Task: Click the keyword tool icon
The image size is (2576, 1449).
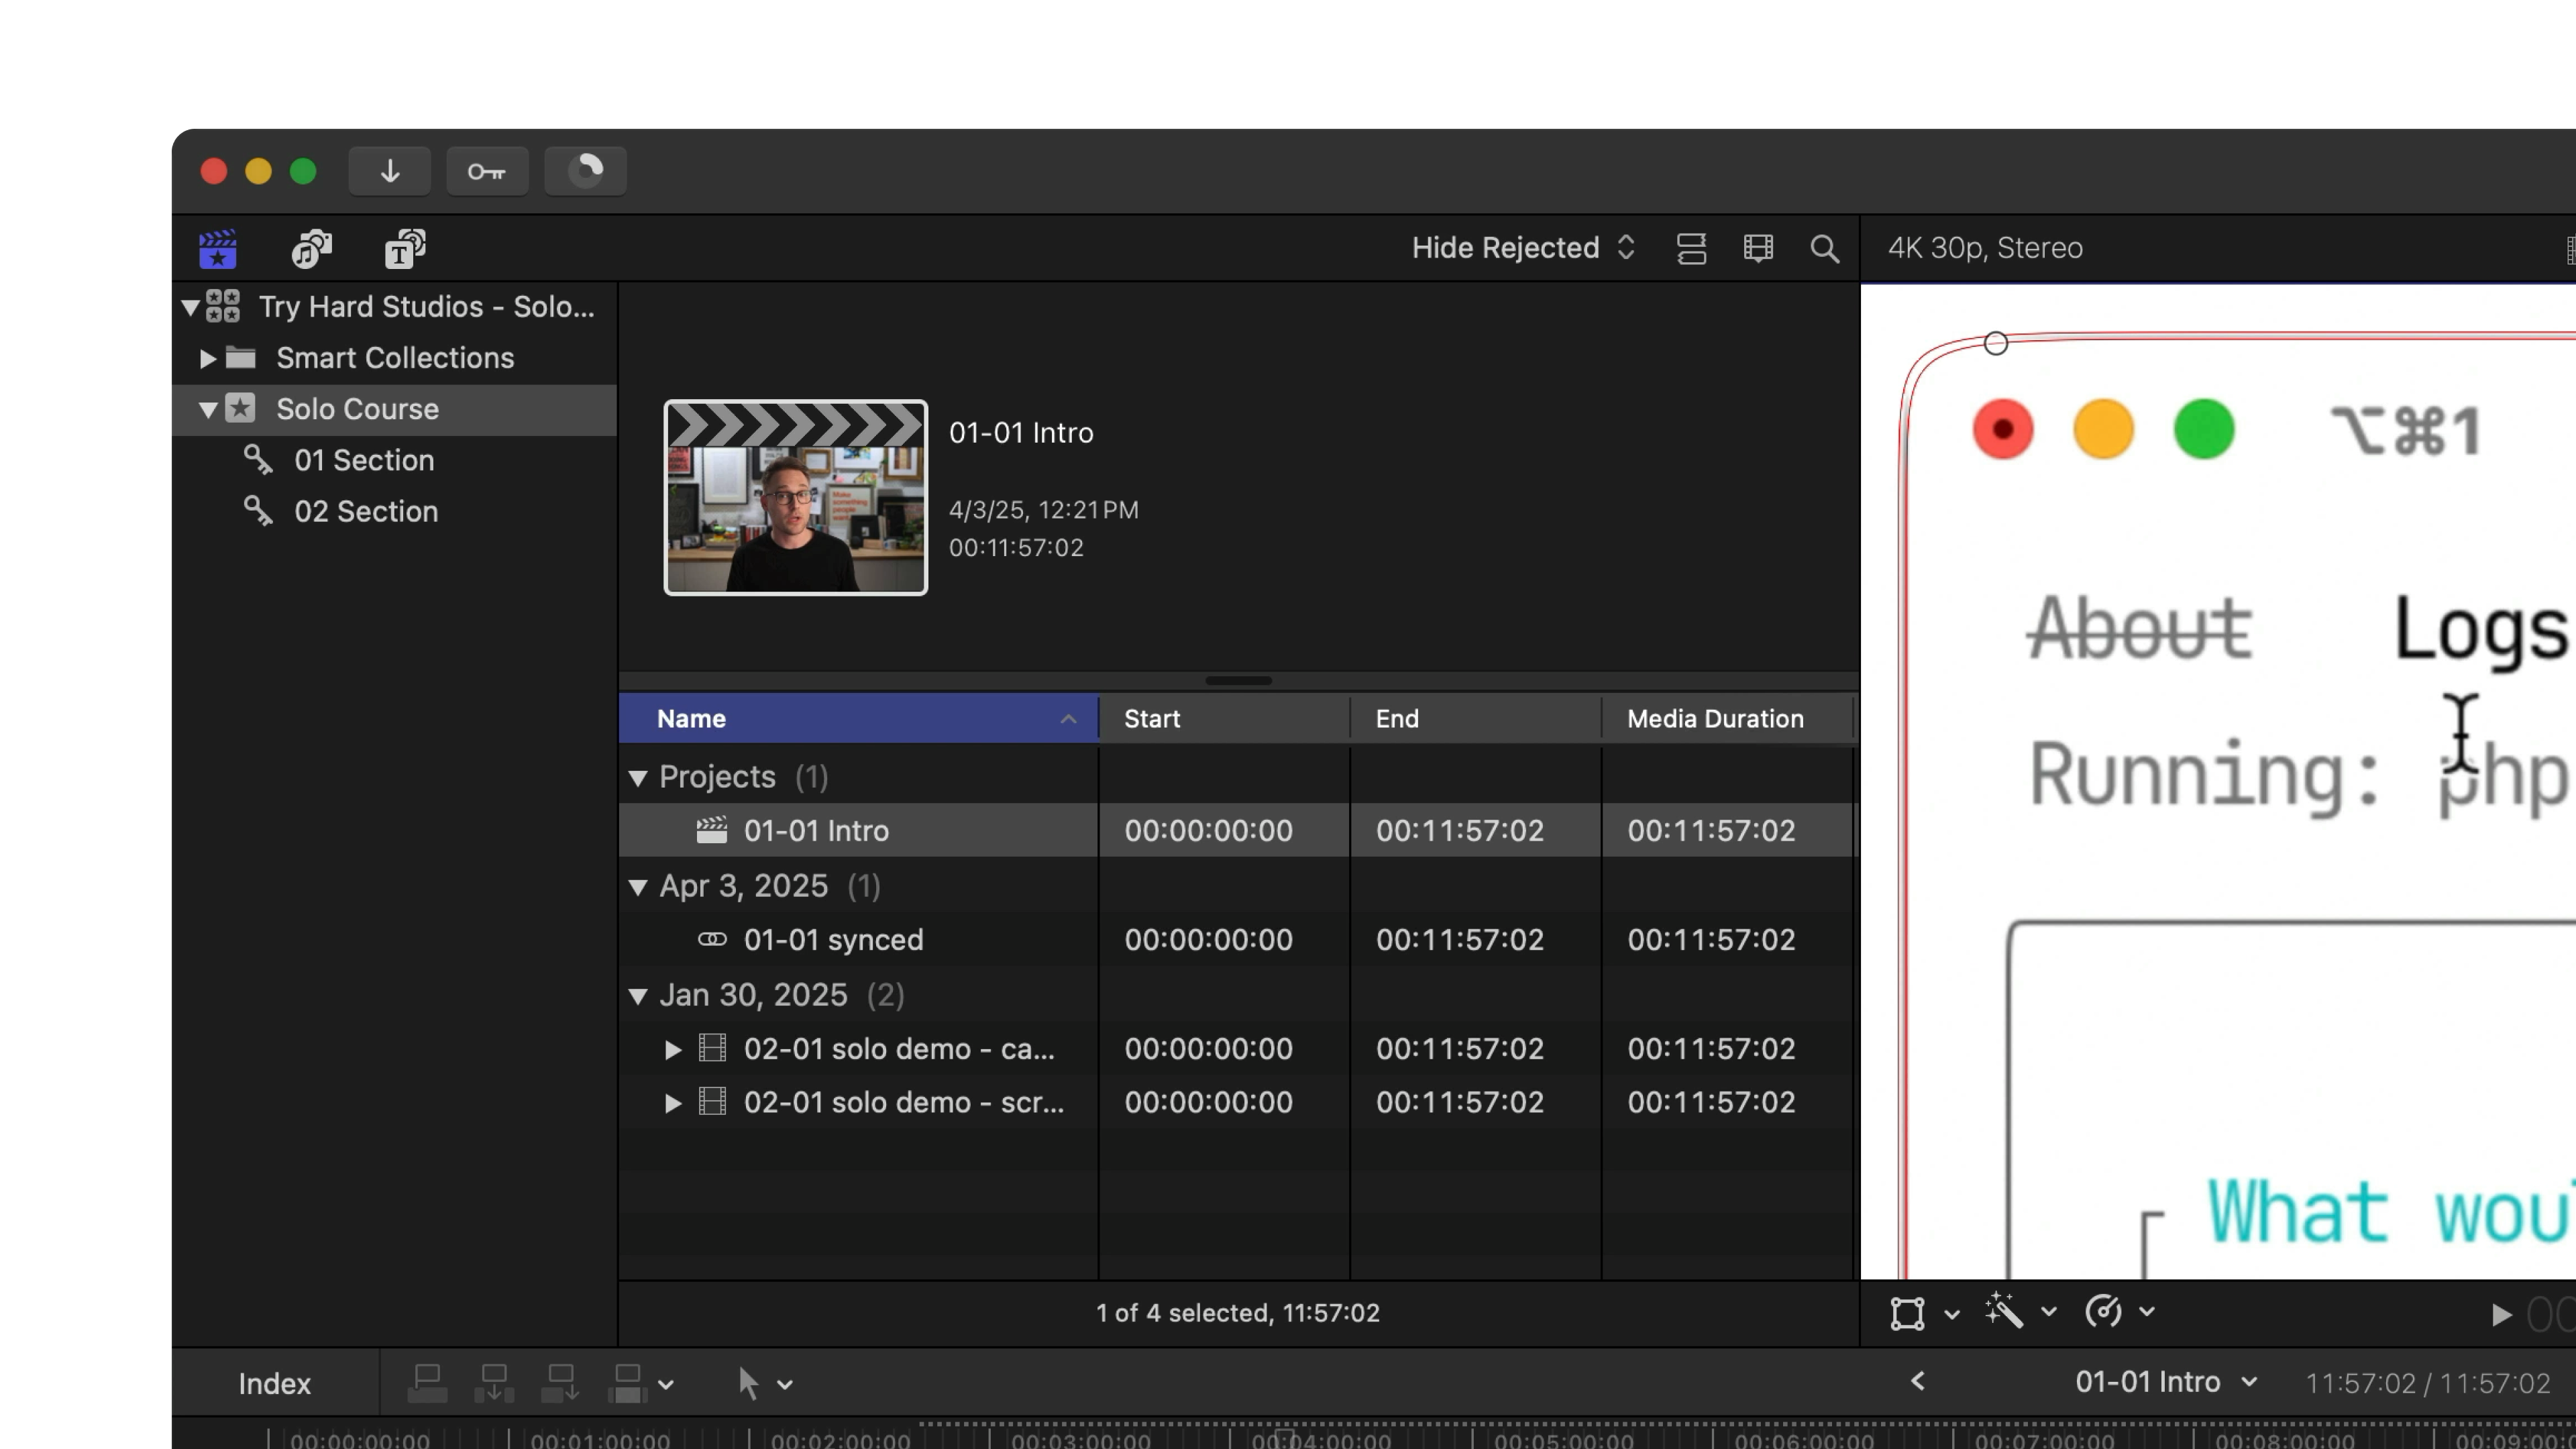Action: tap(487, 171)
